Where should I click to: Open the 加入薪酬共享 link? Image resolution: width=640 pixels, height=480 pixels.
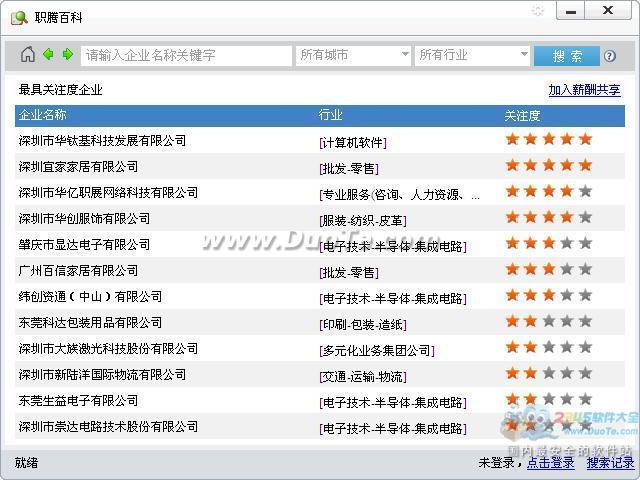click(583, 90)
